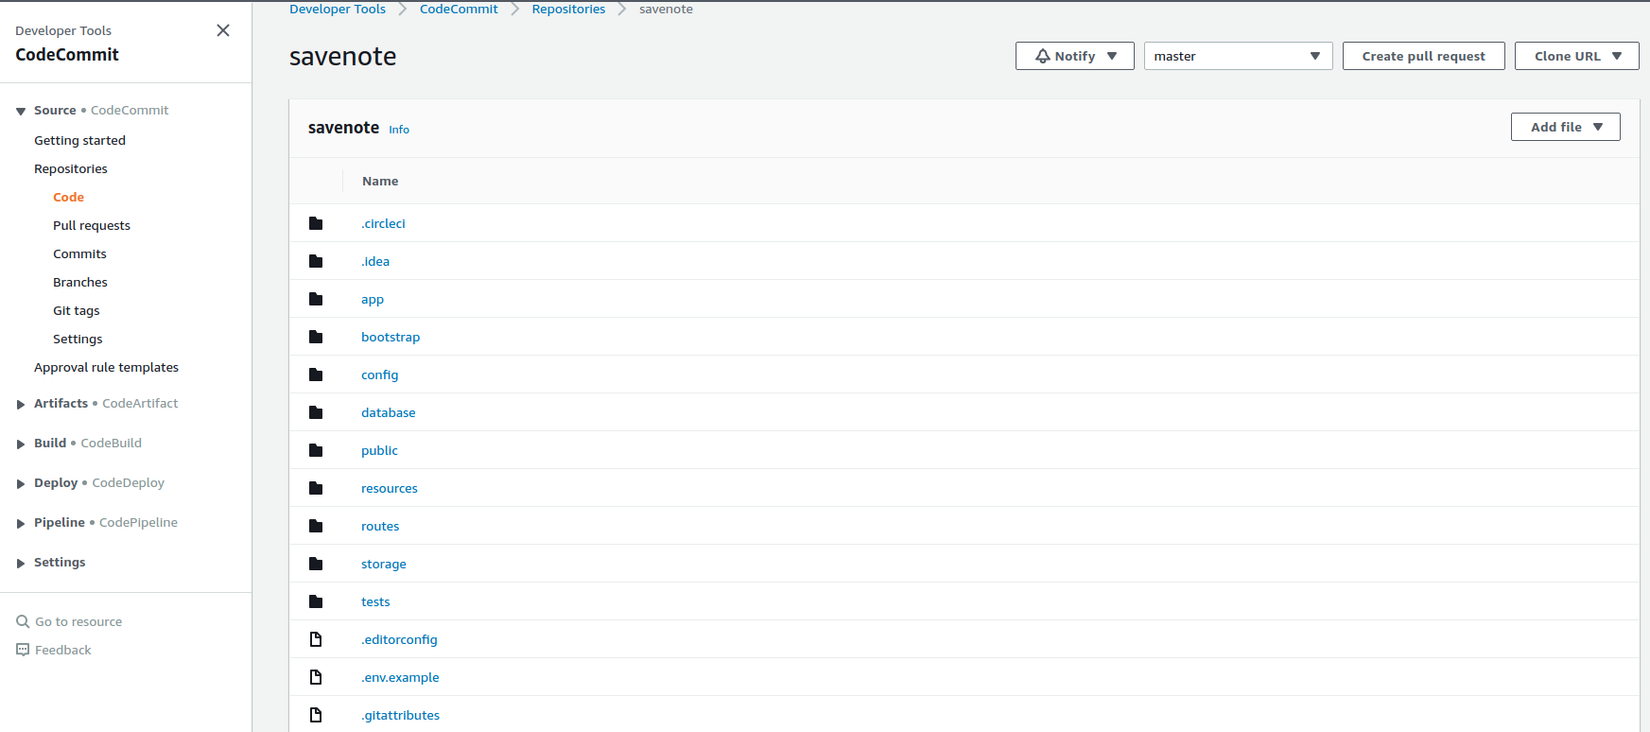Collapse the Source section in sidebar

coord(21,111)
